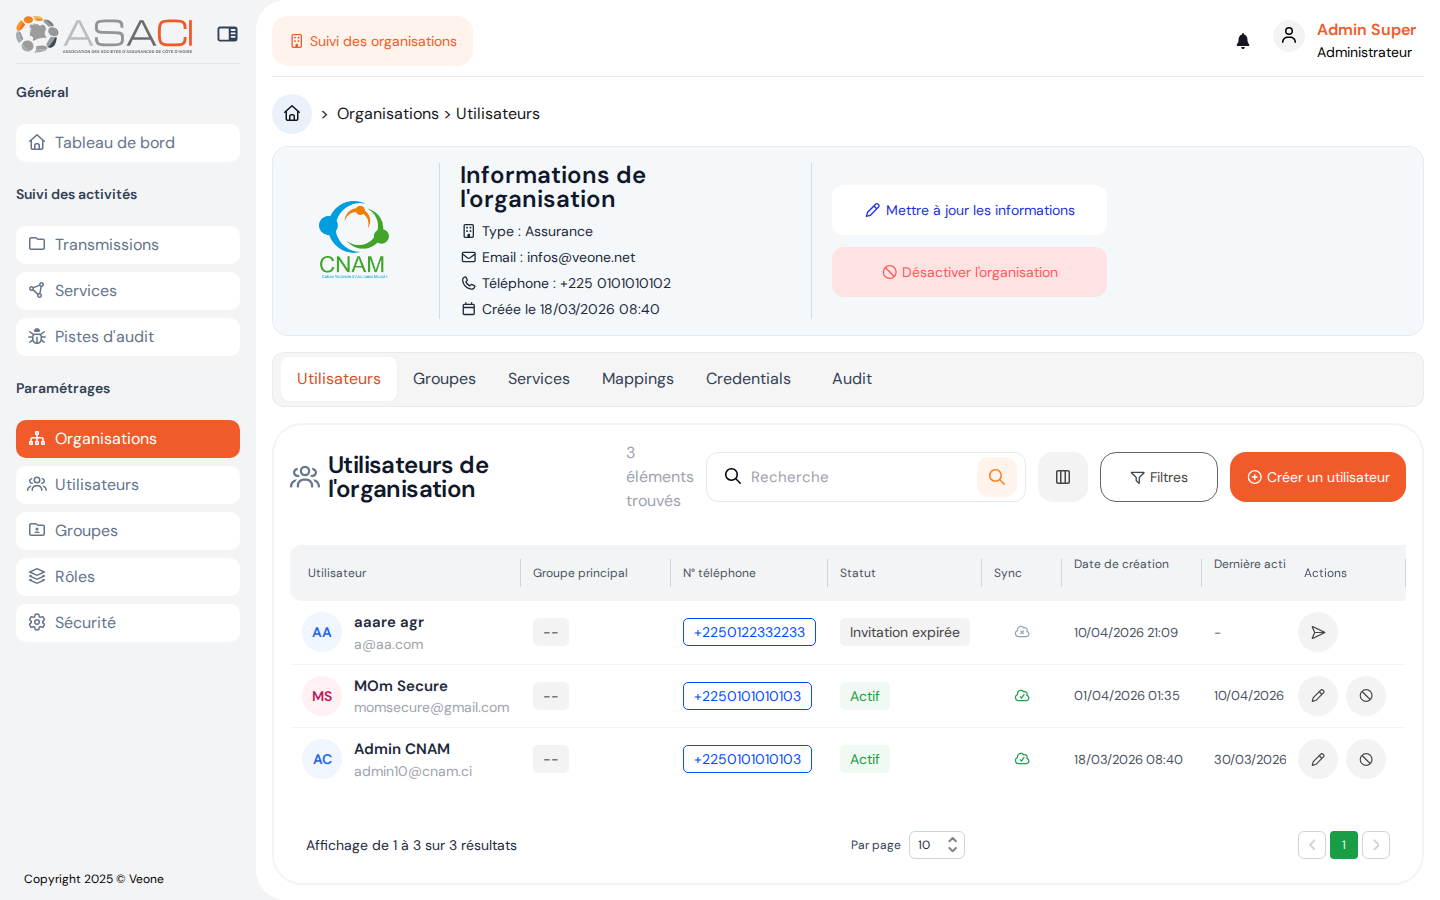The width and height of the screenshot is (1440, 900).
Task: Resend invitation to aaare agr via paper-plane icon
Action: (x=1318, y=632)
